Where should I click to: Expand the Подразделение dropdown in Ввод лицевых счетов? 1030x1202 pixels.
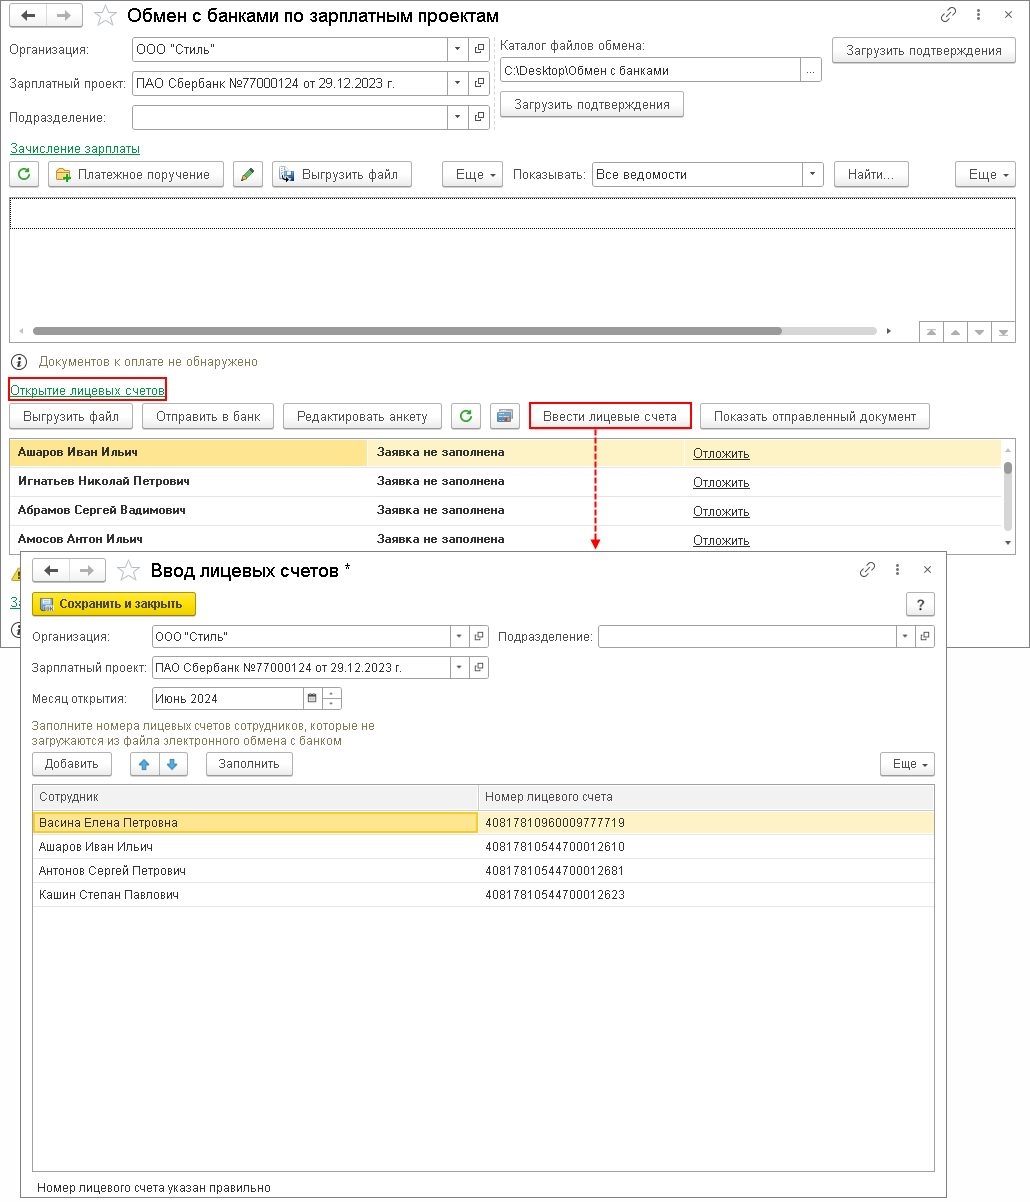pyautogui.click(x=904, y=636)
